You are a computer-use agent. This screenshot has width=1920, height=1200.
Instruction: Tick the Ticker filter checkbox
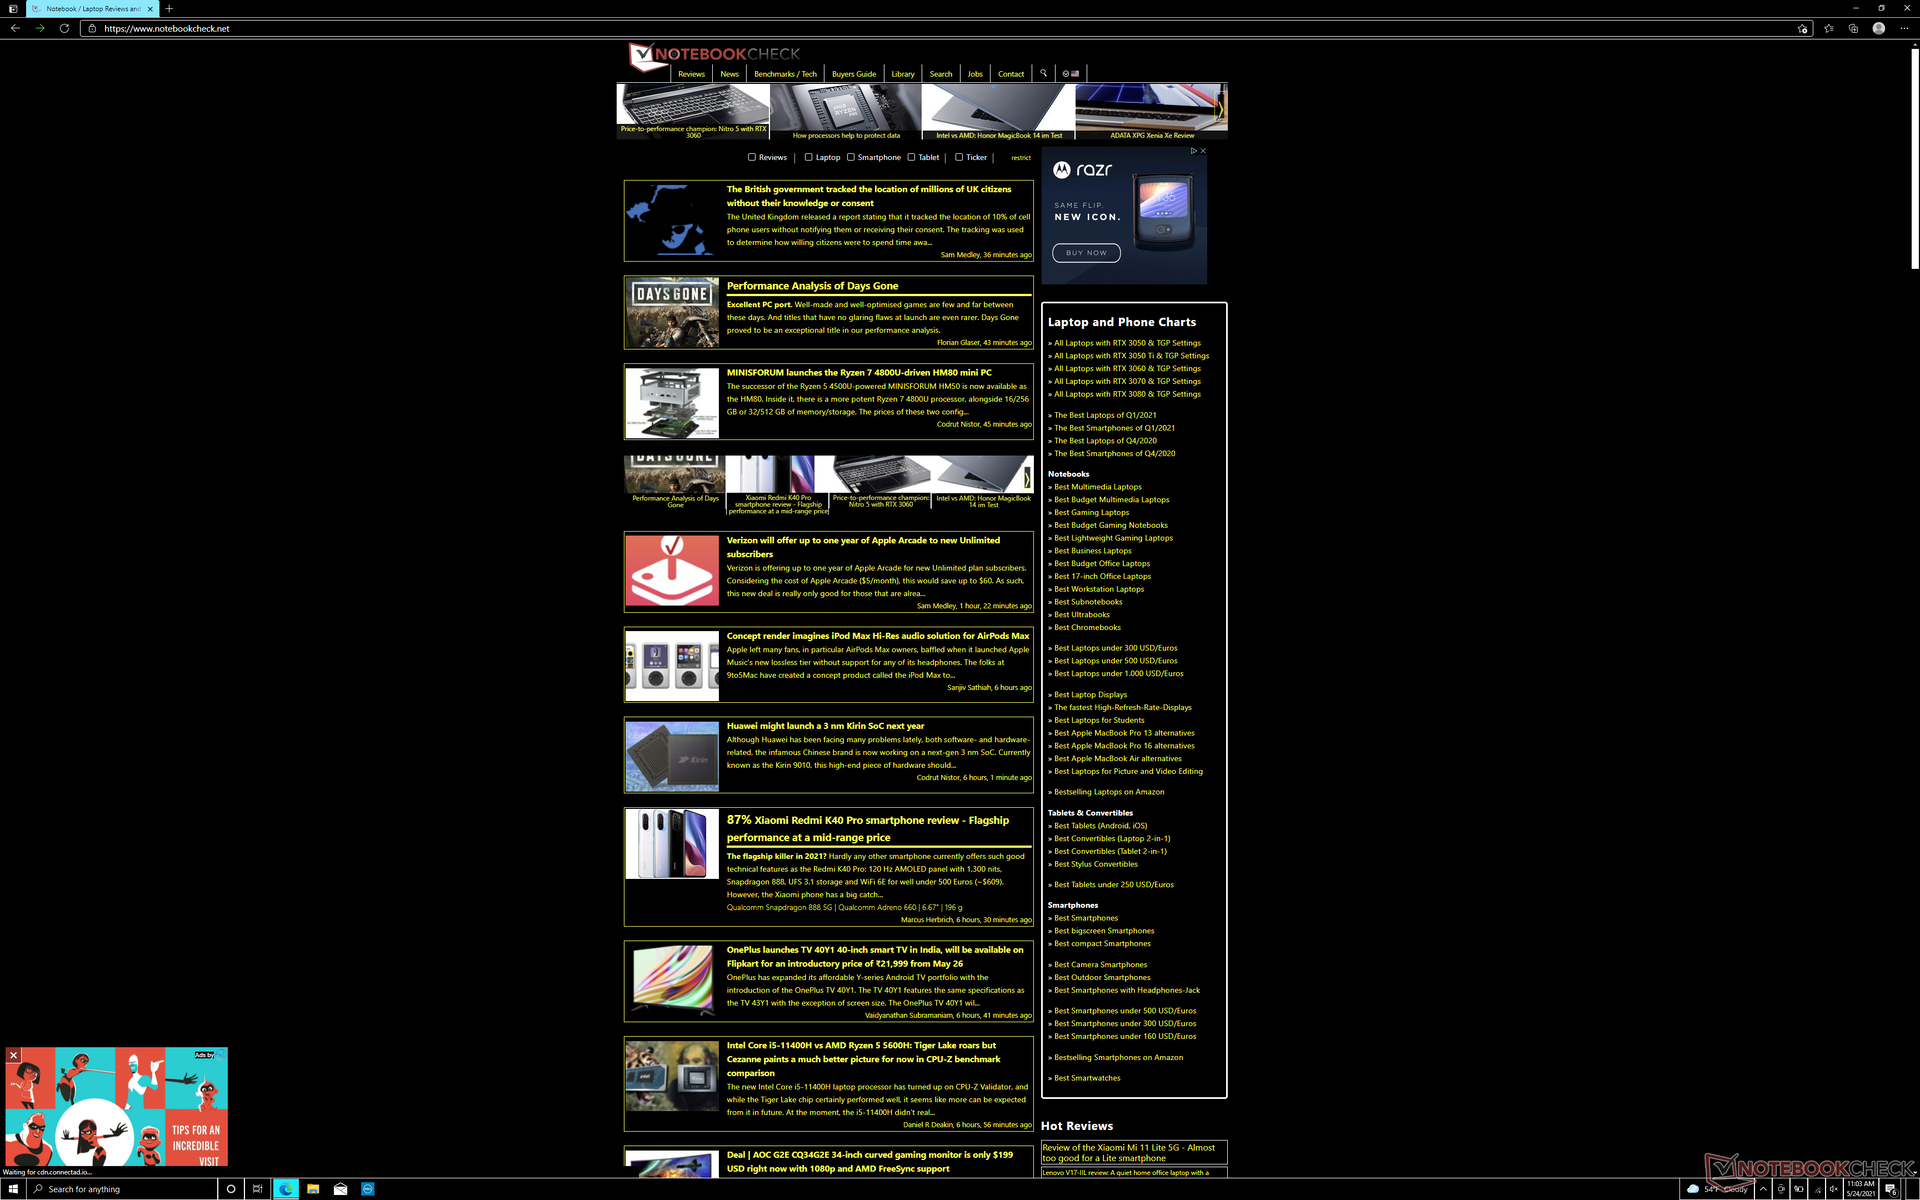(959, 157)
